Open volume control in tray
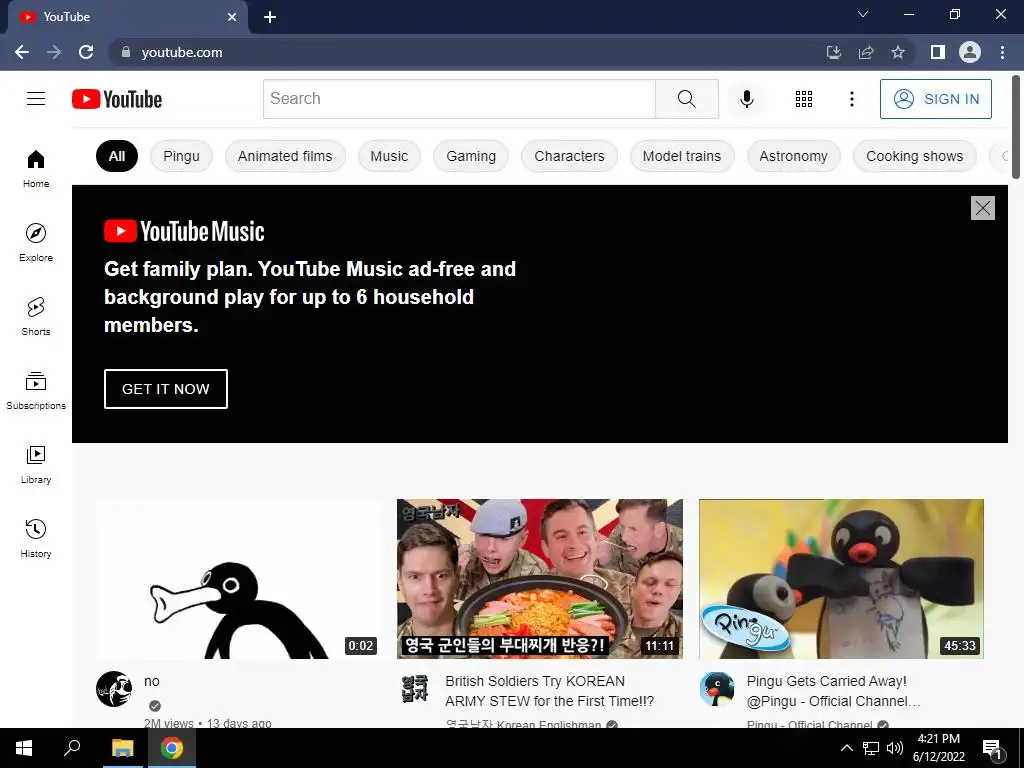The image size is (1024, 768). (895, 748)
